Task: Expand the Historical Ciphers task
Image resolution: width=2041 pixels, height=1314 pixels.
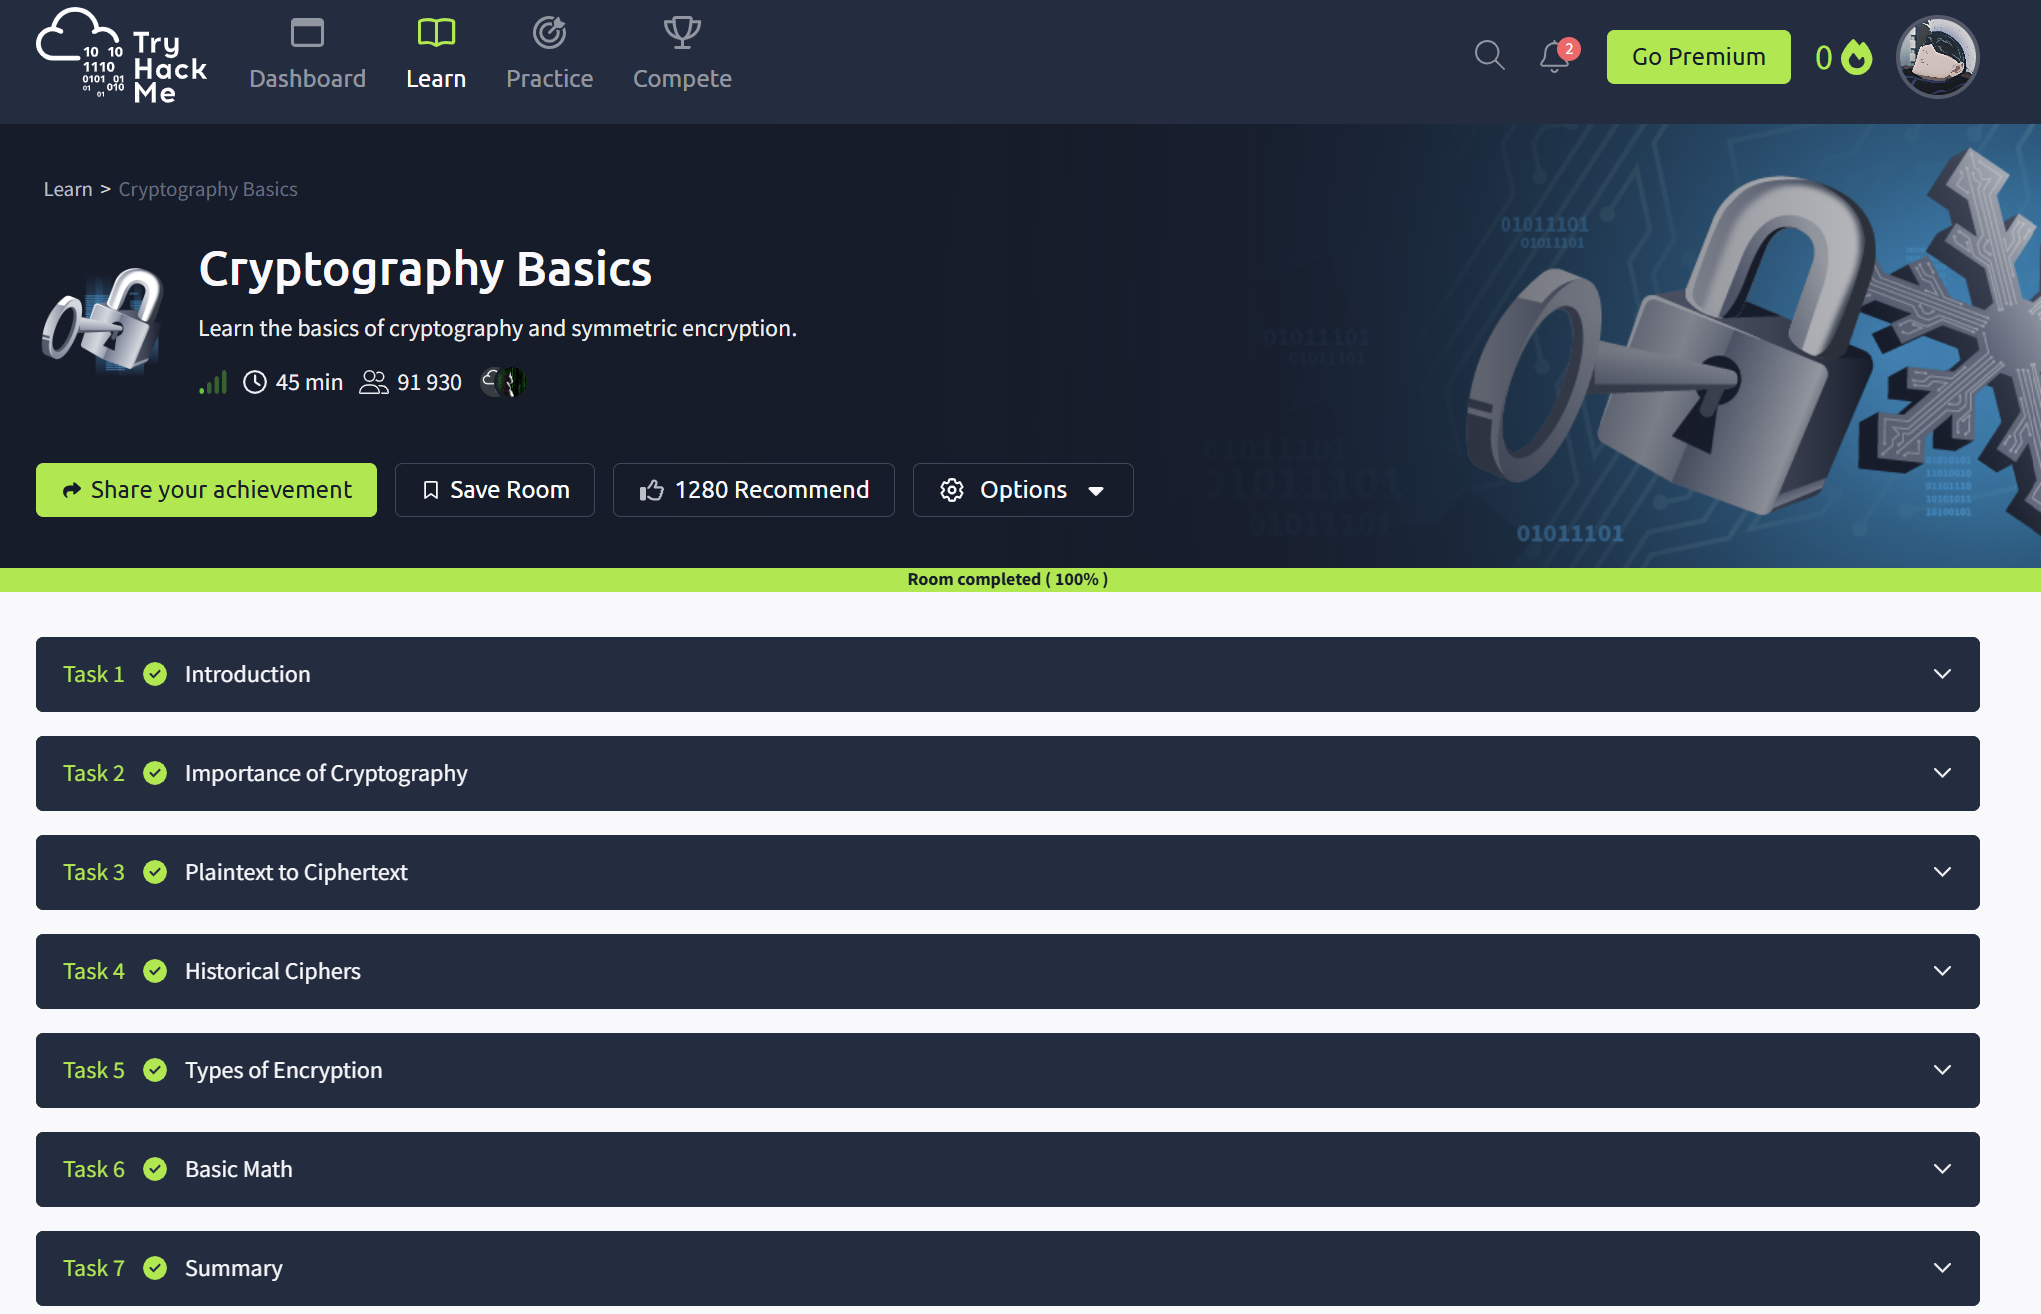Action: [1943, 971]
